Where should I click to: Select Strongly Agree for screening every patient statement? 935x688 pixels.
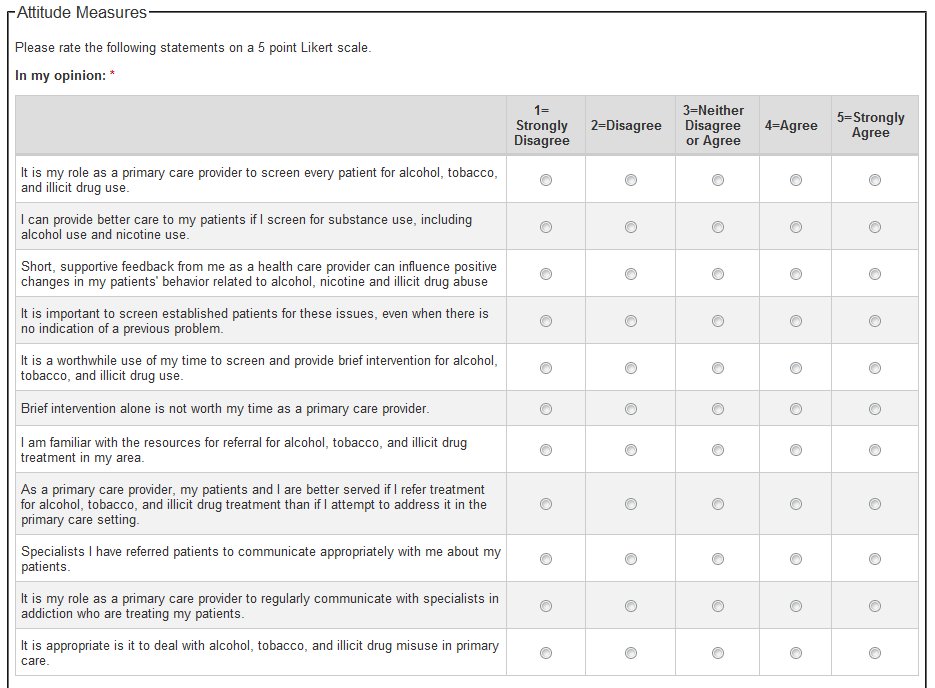(875, 180)
